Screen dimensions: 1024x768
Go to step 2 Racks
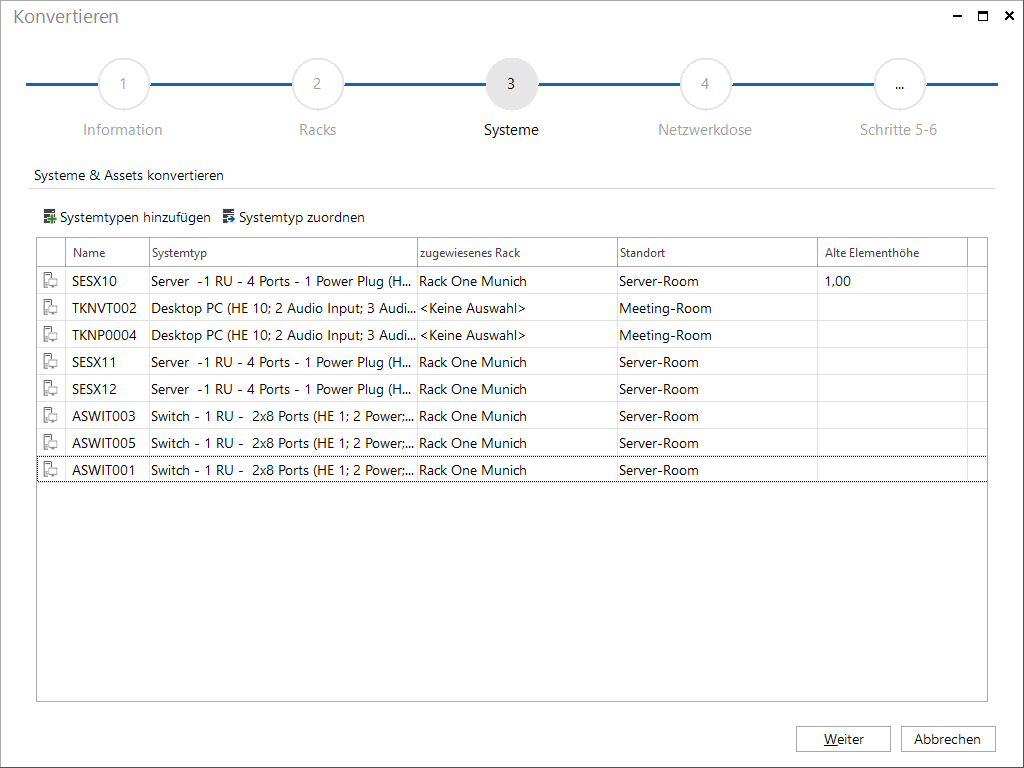(317, 84)
